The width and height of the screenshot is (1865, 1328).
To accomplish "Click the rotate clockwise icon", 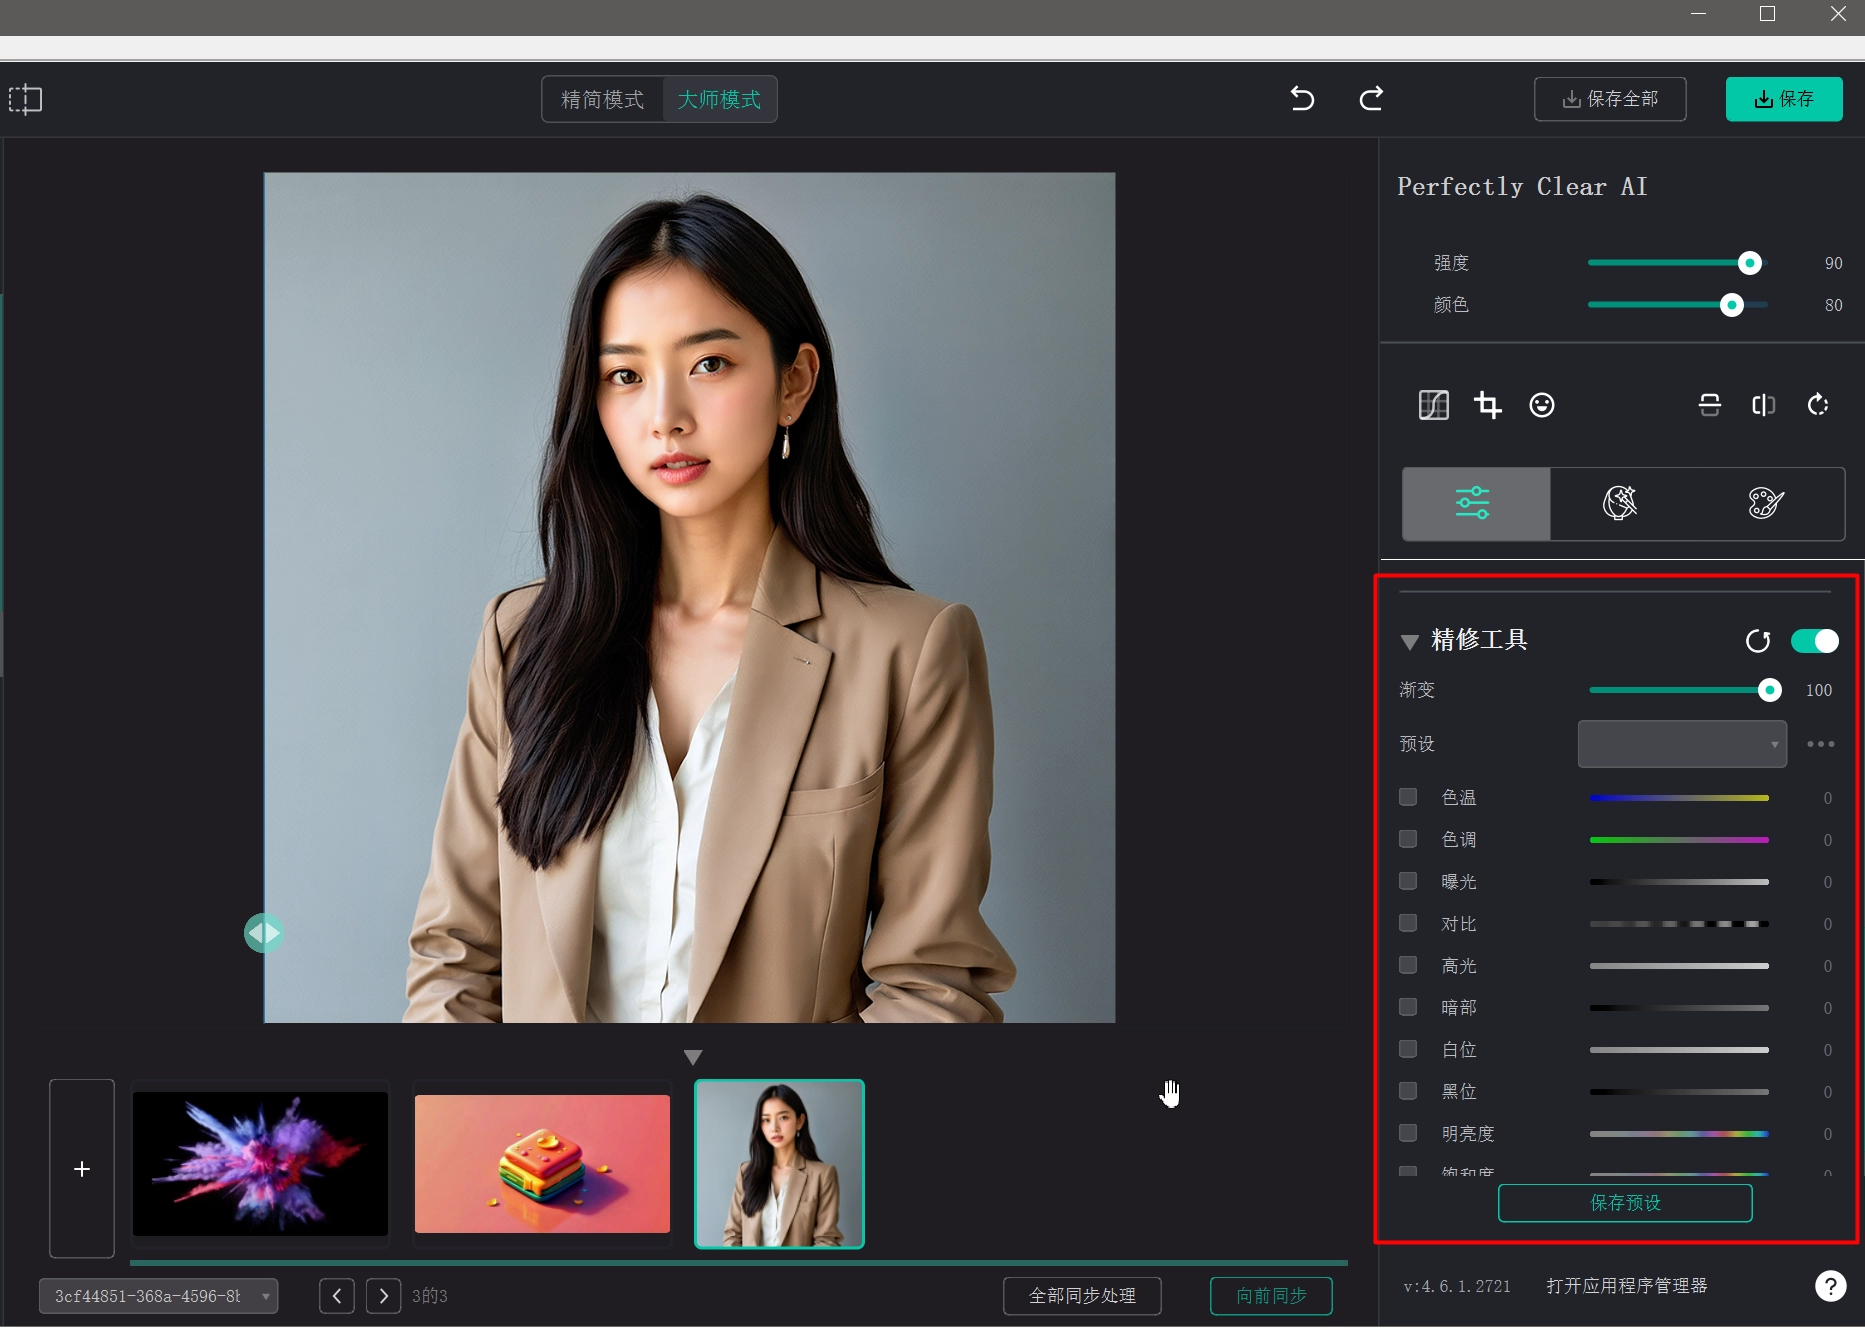I will [x=1817, y=405].
